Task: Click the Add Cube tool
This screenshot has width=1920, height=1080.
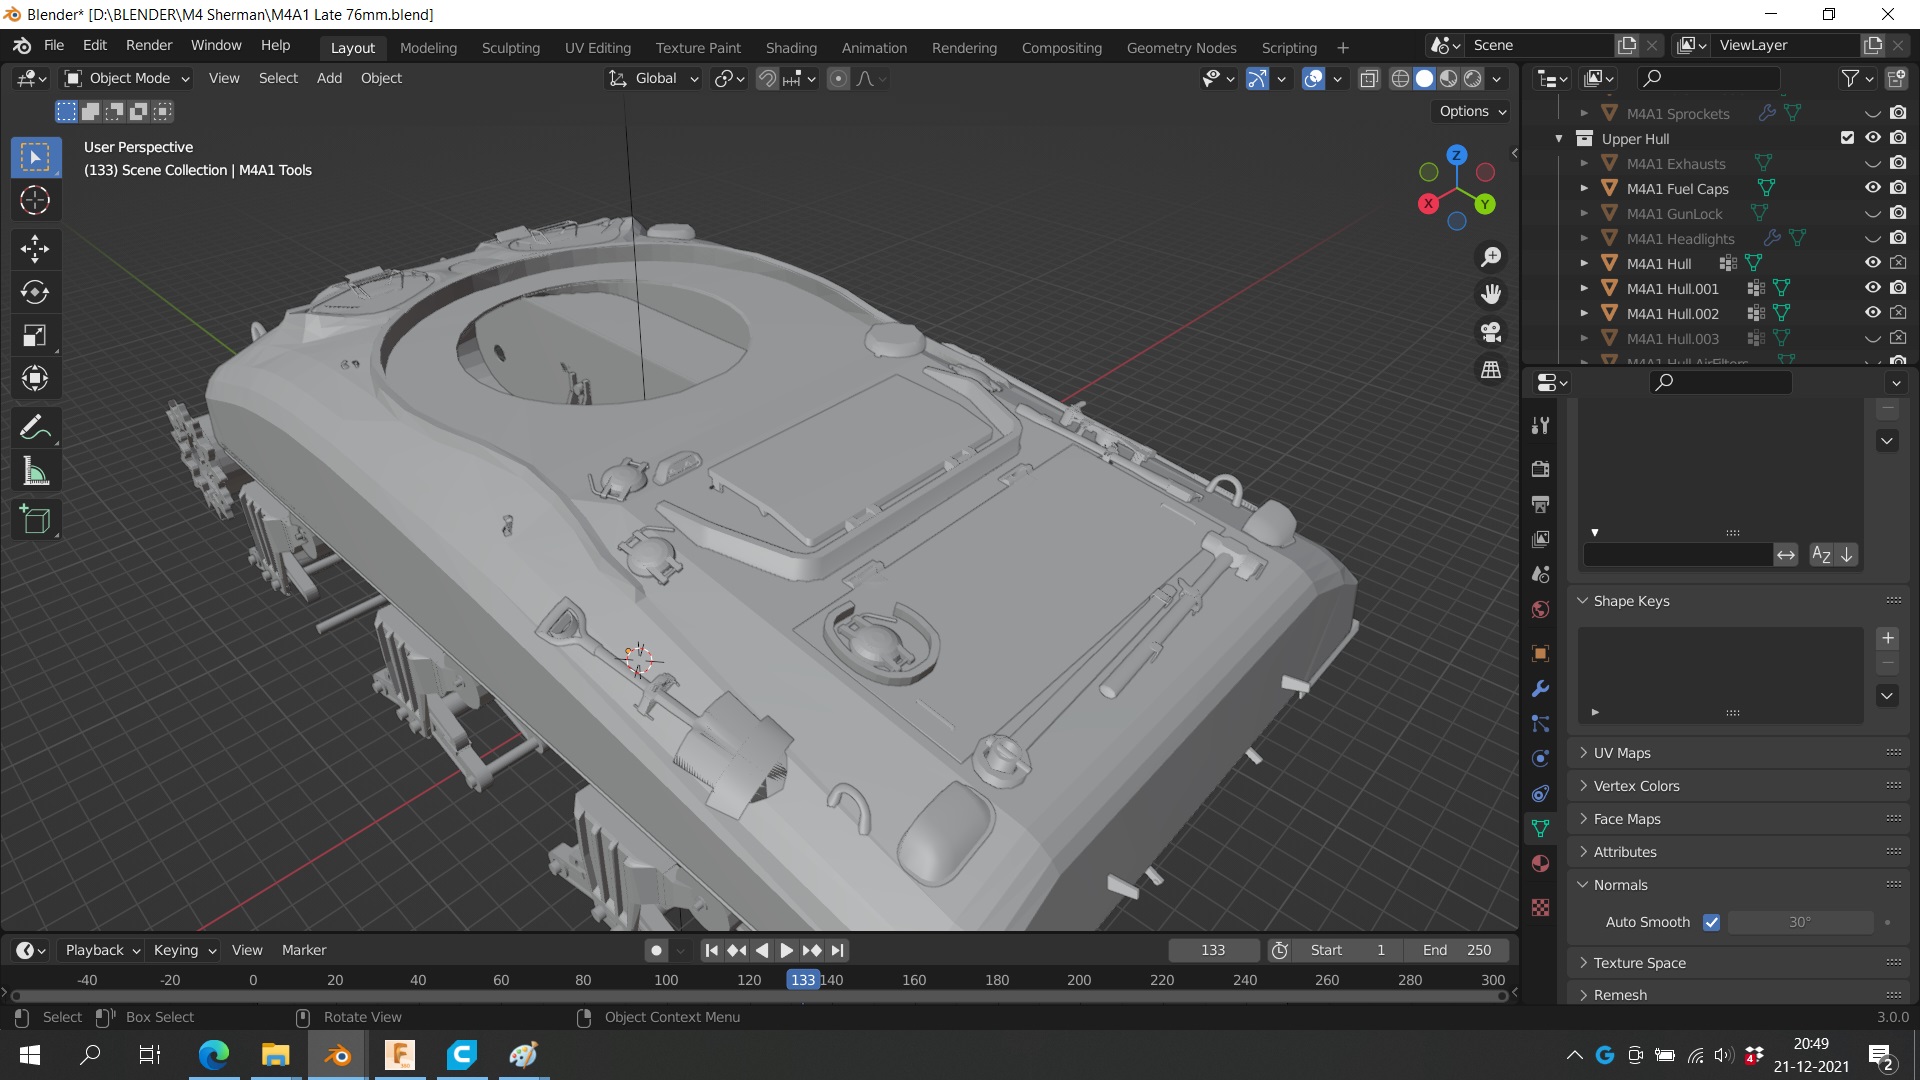Action: pyautogui.click(x=35, y=520)
